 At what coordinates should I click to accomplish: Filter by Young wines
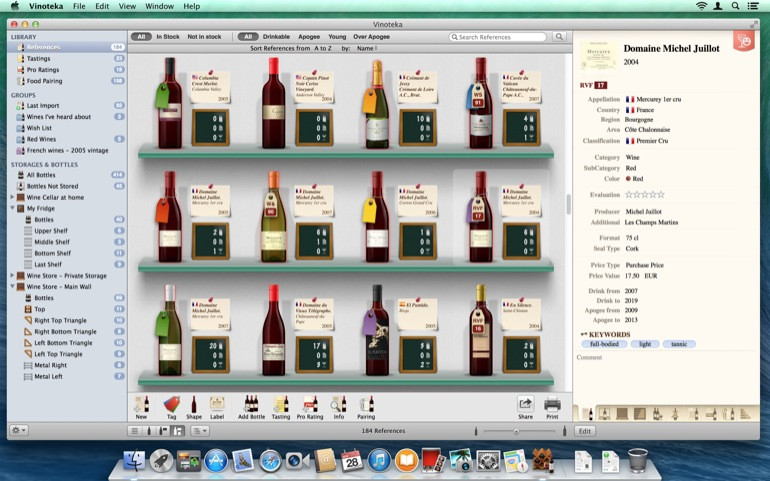(337, 37)
